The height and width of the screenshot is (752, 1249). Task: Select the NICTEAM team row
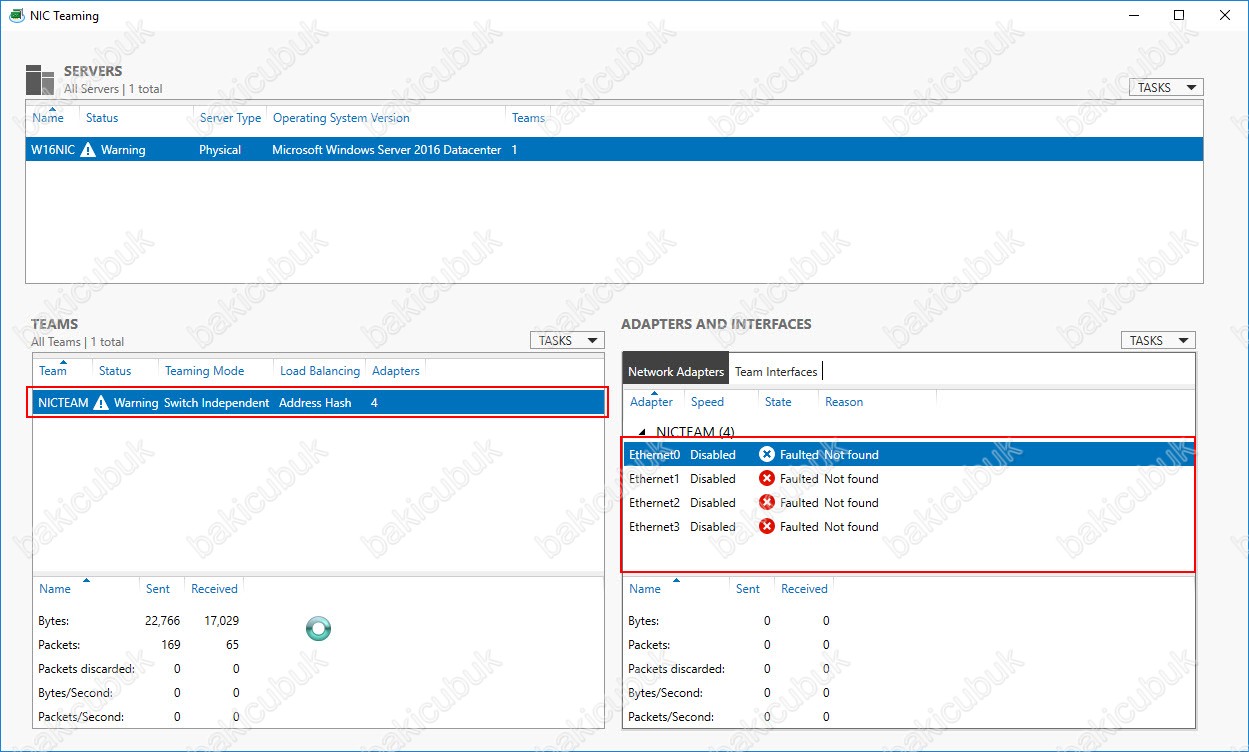[x=319, y=403]
